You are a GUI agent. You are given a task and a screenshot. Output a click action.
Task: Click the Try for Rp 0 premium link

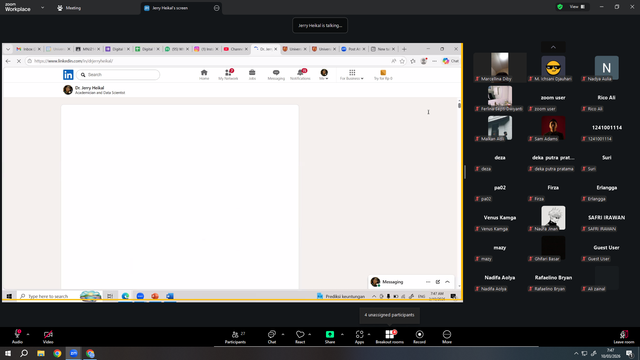click(383, 75)
